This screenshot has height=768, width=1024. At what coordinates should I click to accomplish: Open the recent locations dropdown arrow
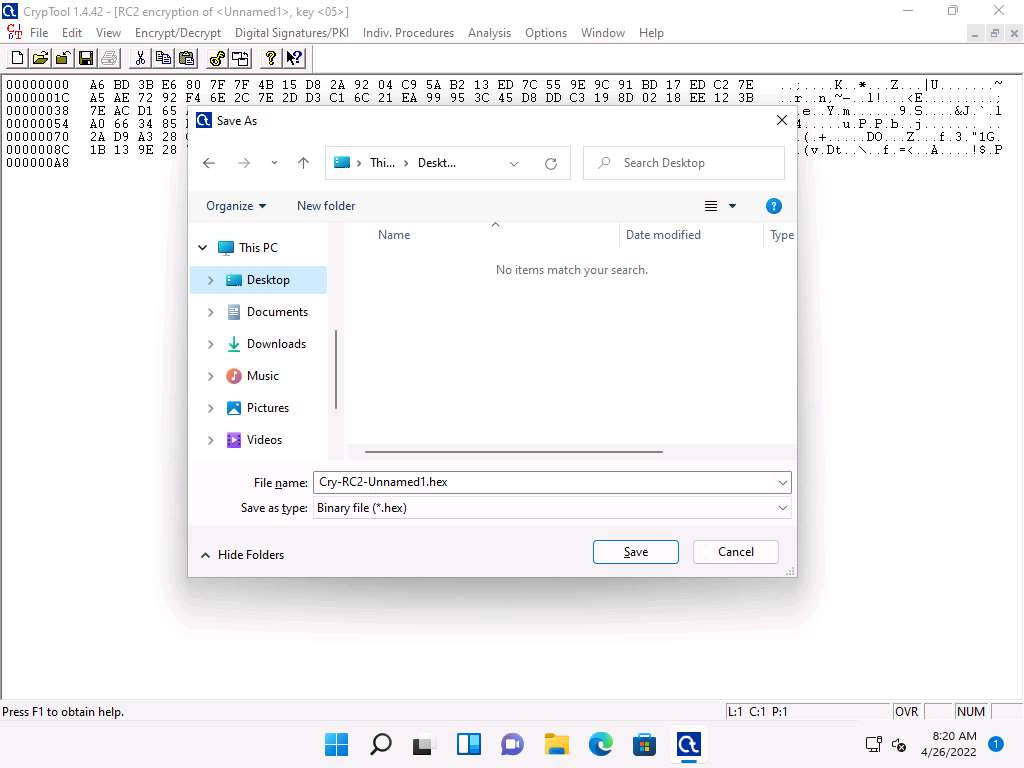(274, 163)
